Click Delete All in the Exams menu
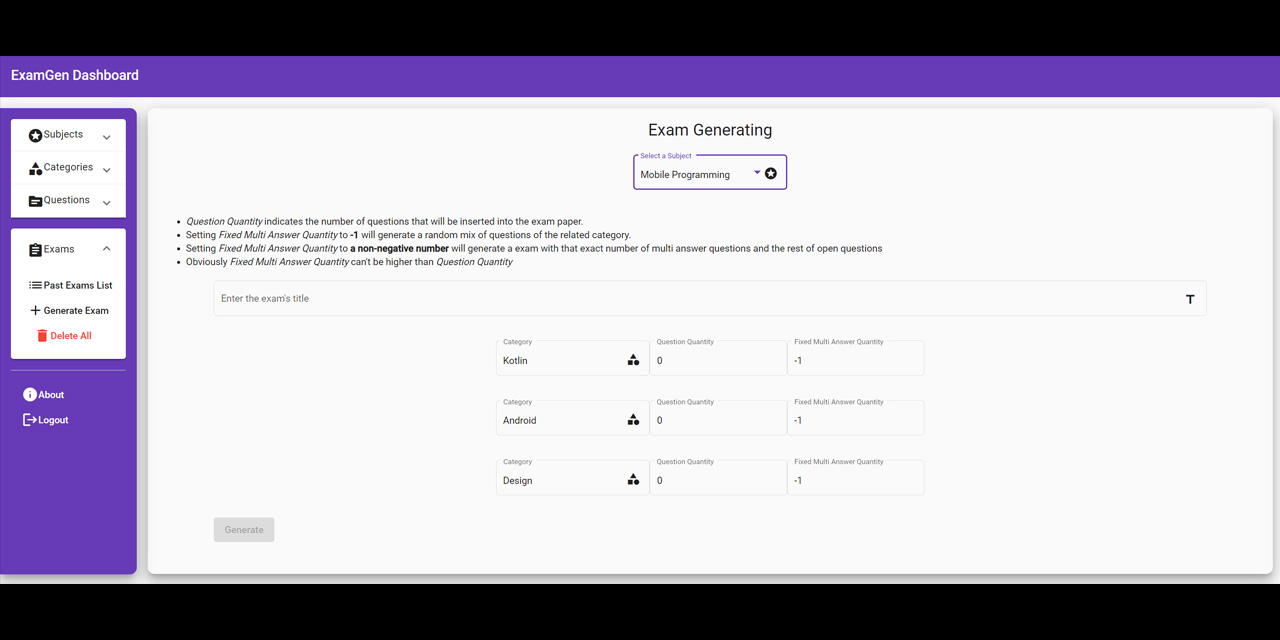This screenshot has height=640, width=1280. [x=71, y=335]
